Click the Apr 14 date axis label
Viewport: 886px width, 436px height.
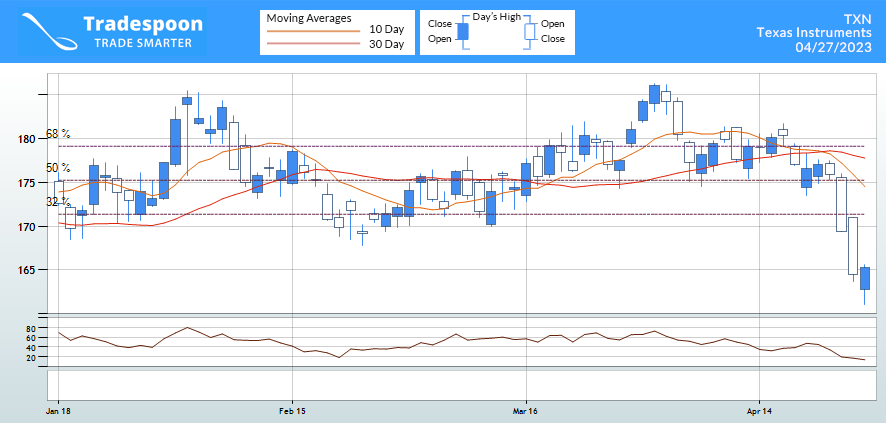[x=760, y=411]
